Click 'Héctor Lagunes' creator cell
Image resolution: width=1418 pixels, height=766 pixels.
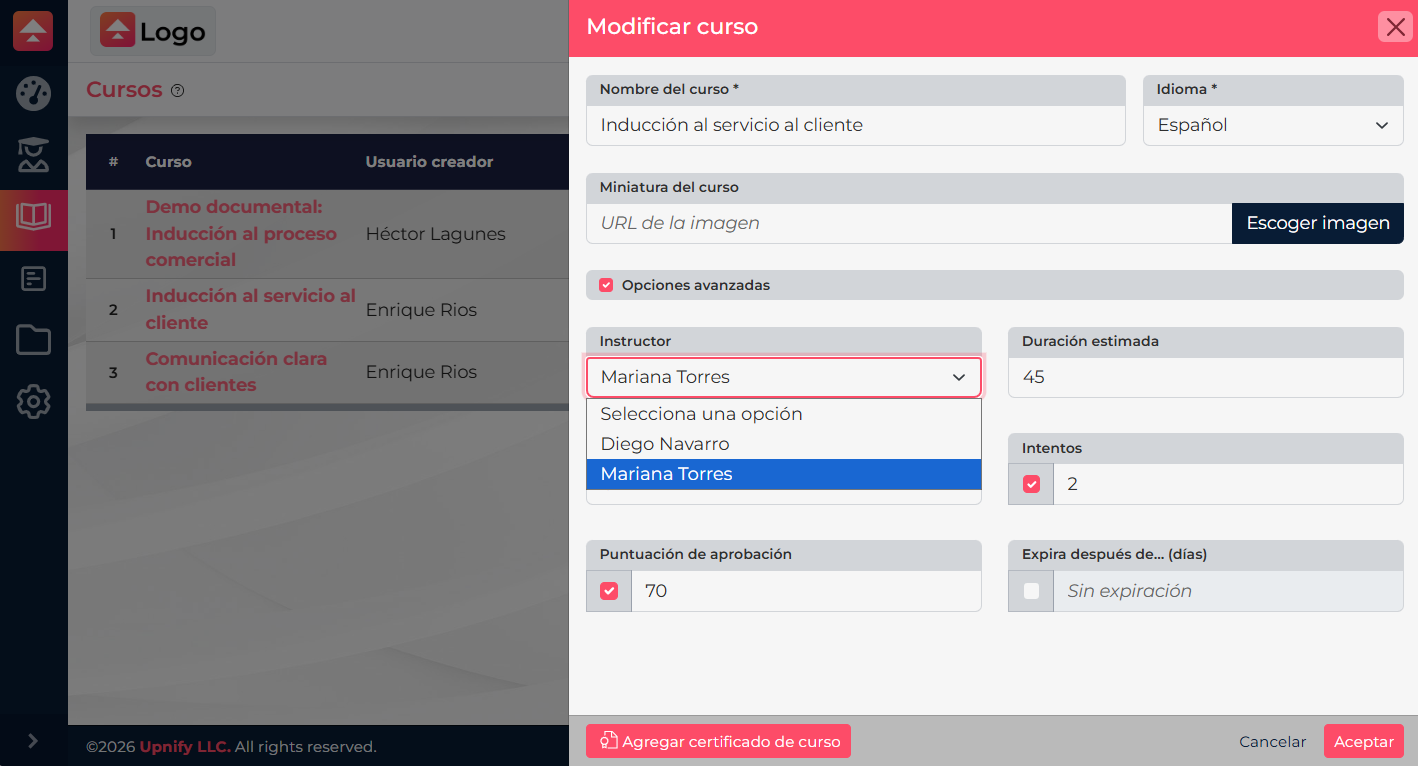click(436, 234)
